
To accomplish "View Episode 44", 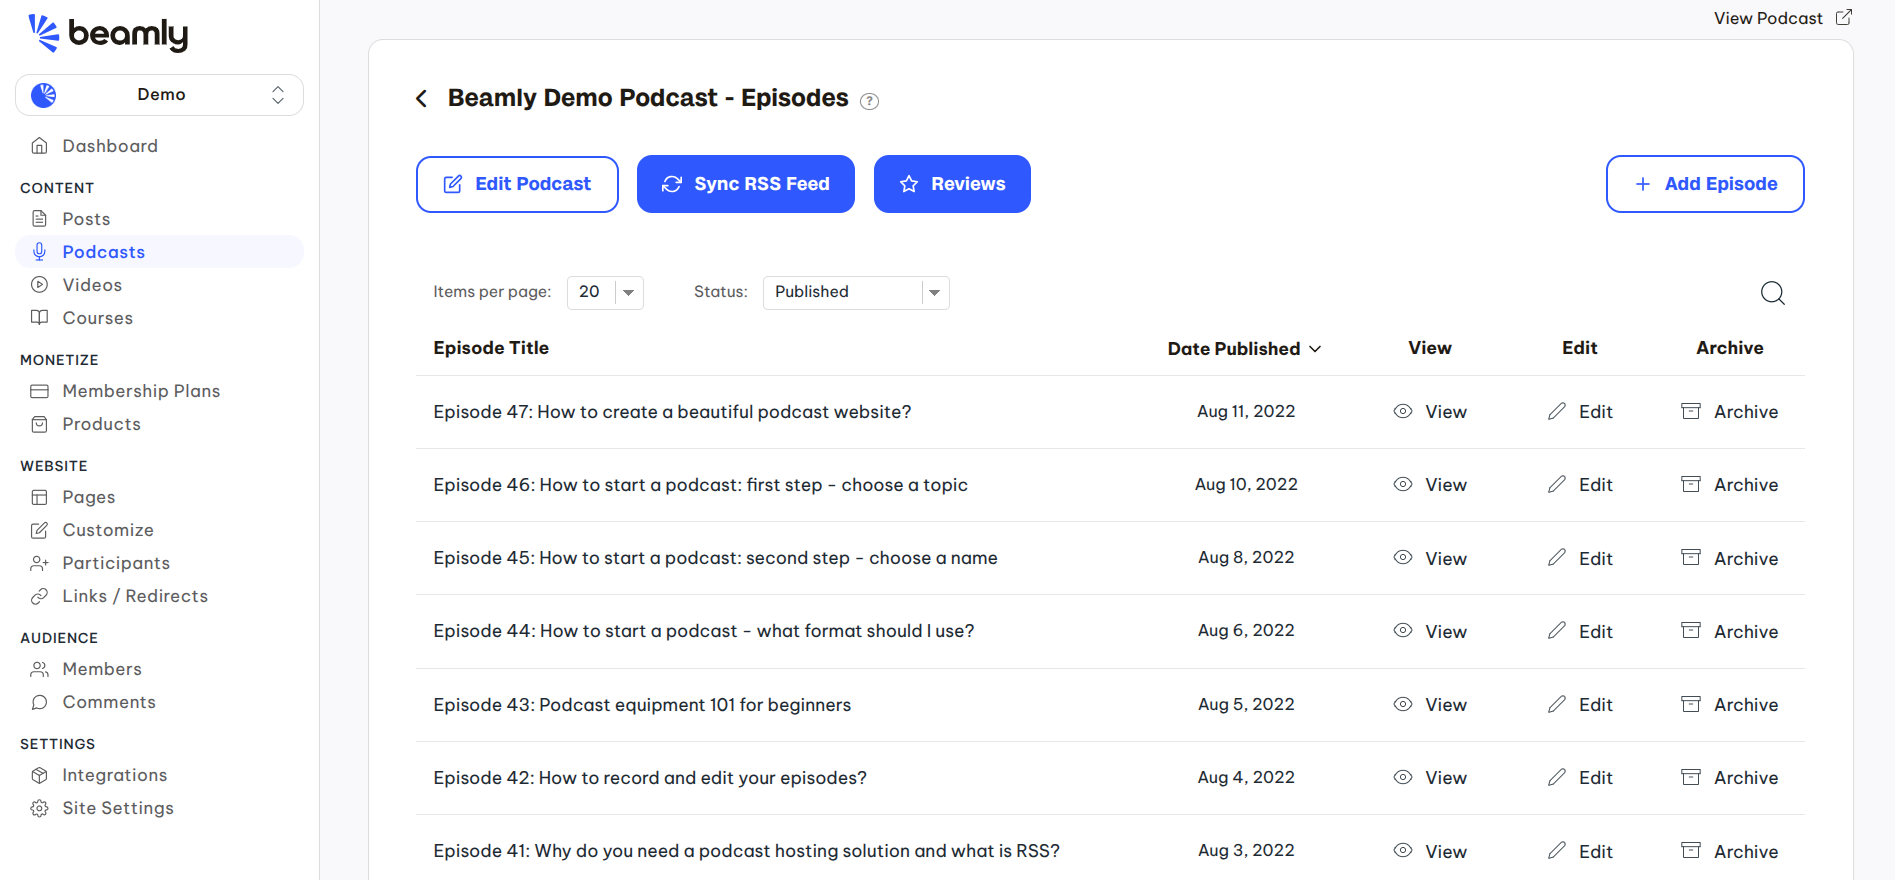I will coord(1430,632).
